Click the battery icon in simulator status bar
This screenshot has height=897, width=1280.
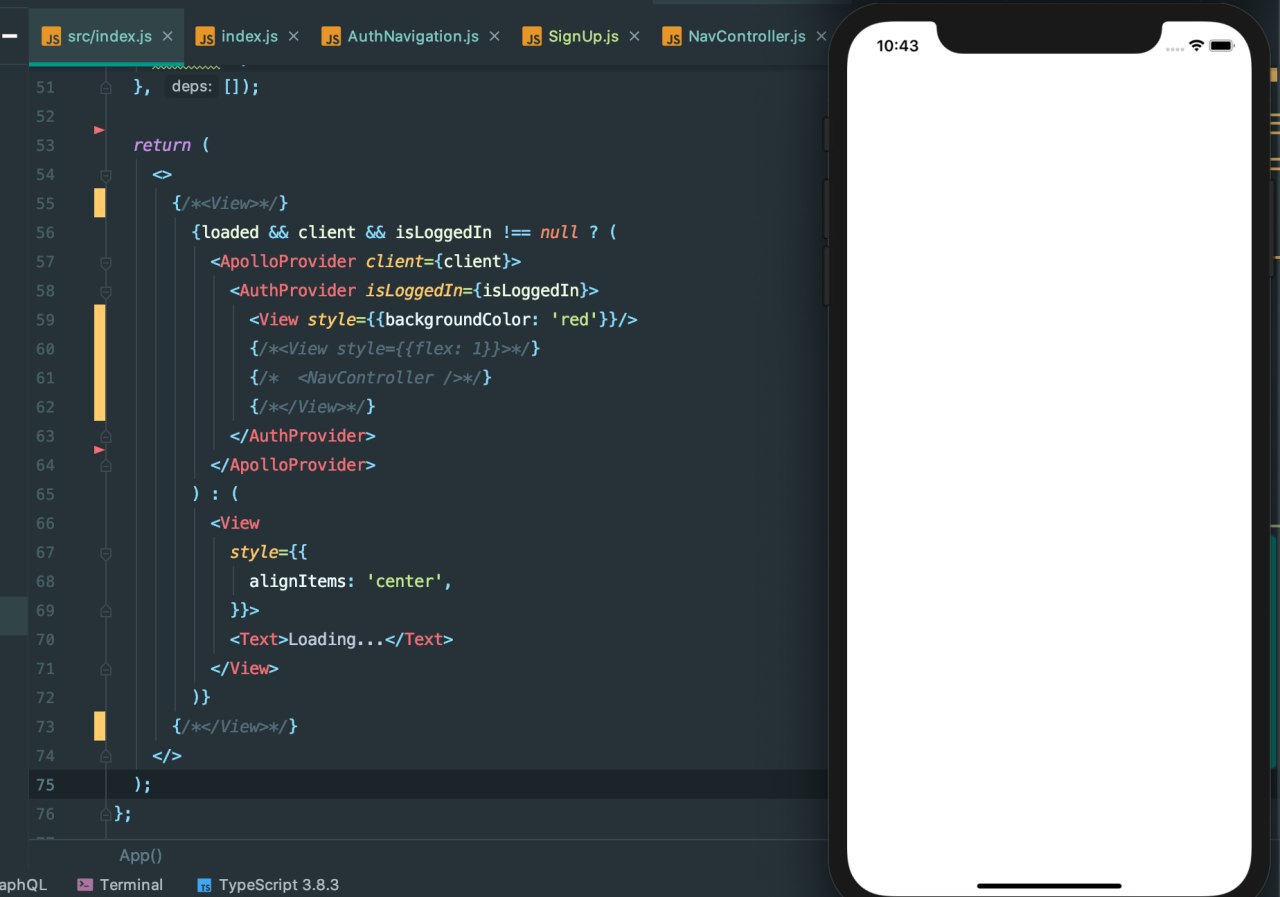pos(1222,46)
